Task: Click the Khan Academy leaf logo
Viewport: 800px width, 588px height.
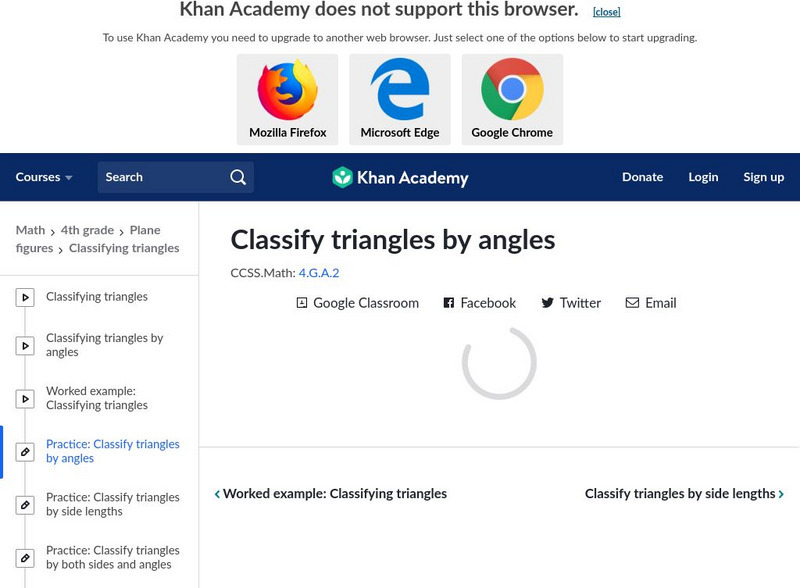Action: pyautogui.click(x=343, y=178)
